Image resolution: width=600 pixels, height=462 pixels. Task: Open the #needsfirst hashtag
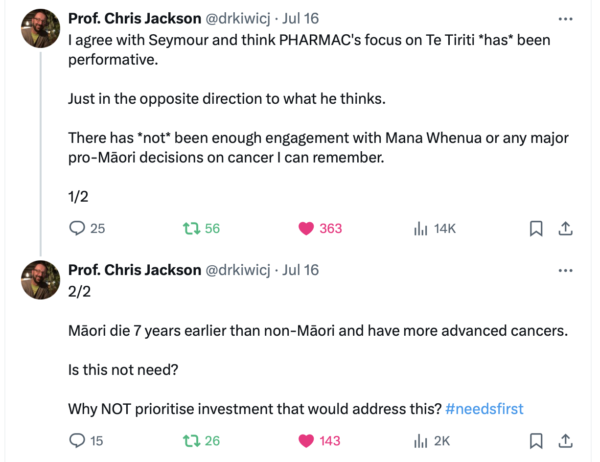pyautogui.click(x=484, y=408)
